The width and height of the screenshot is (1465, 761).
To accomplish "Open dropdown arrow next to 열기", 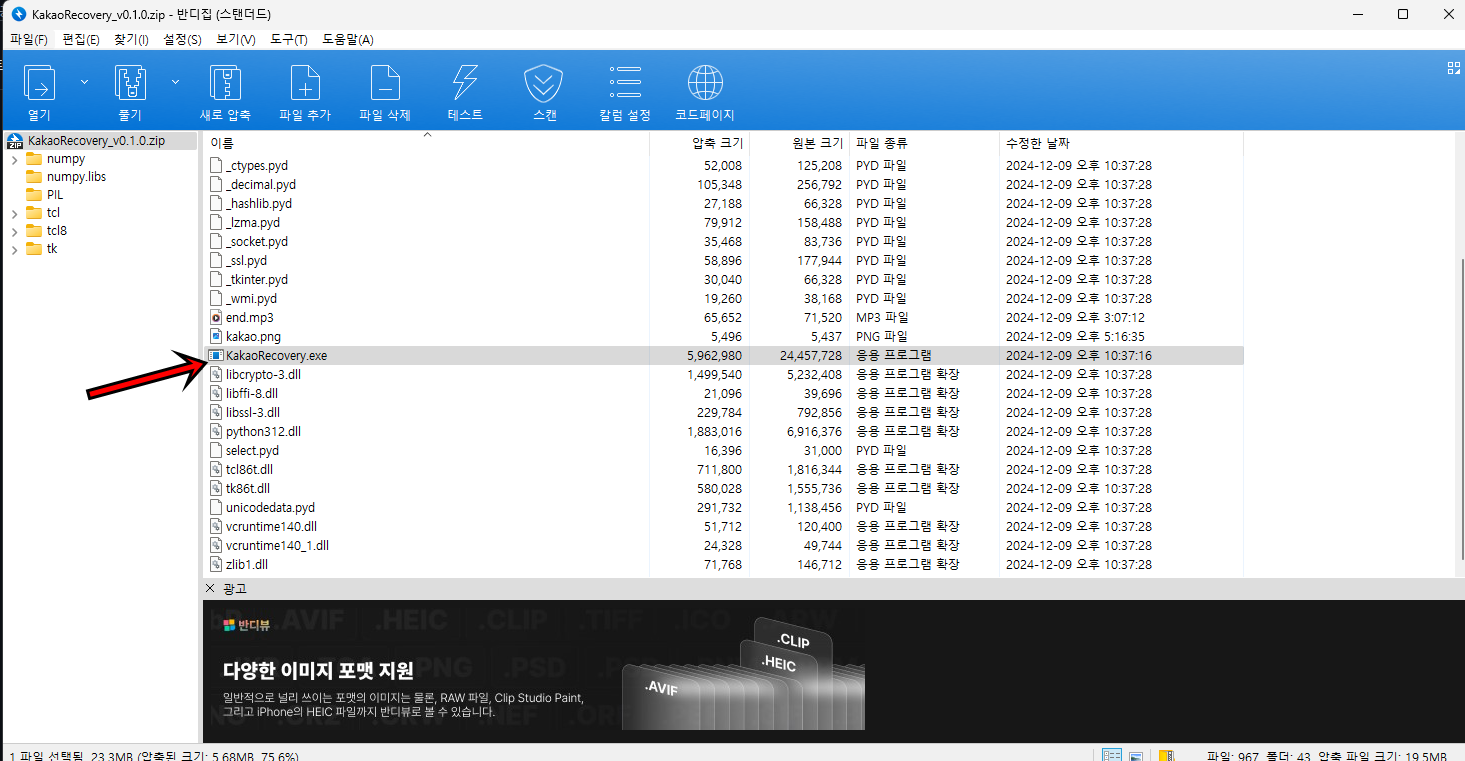I will 84,82.
